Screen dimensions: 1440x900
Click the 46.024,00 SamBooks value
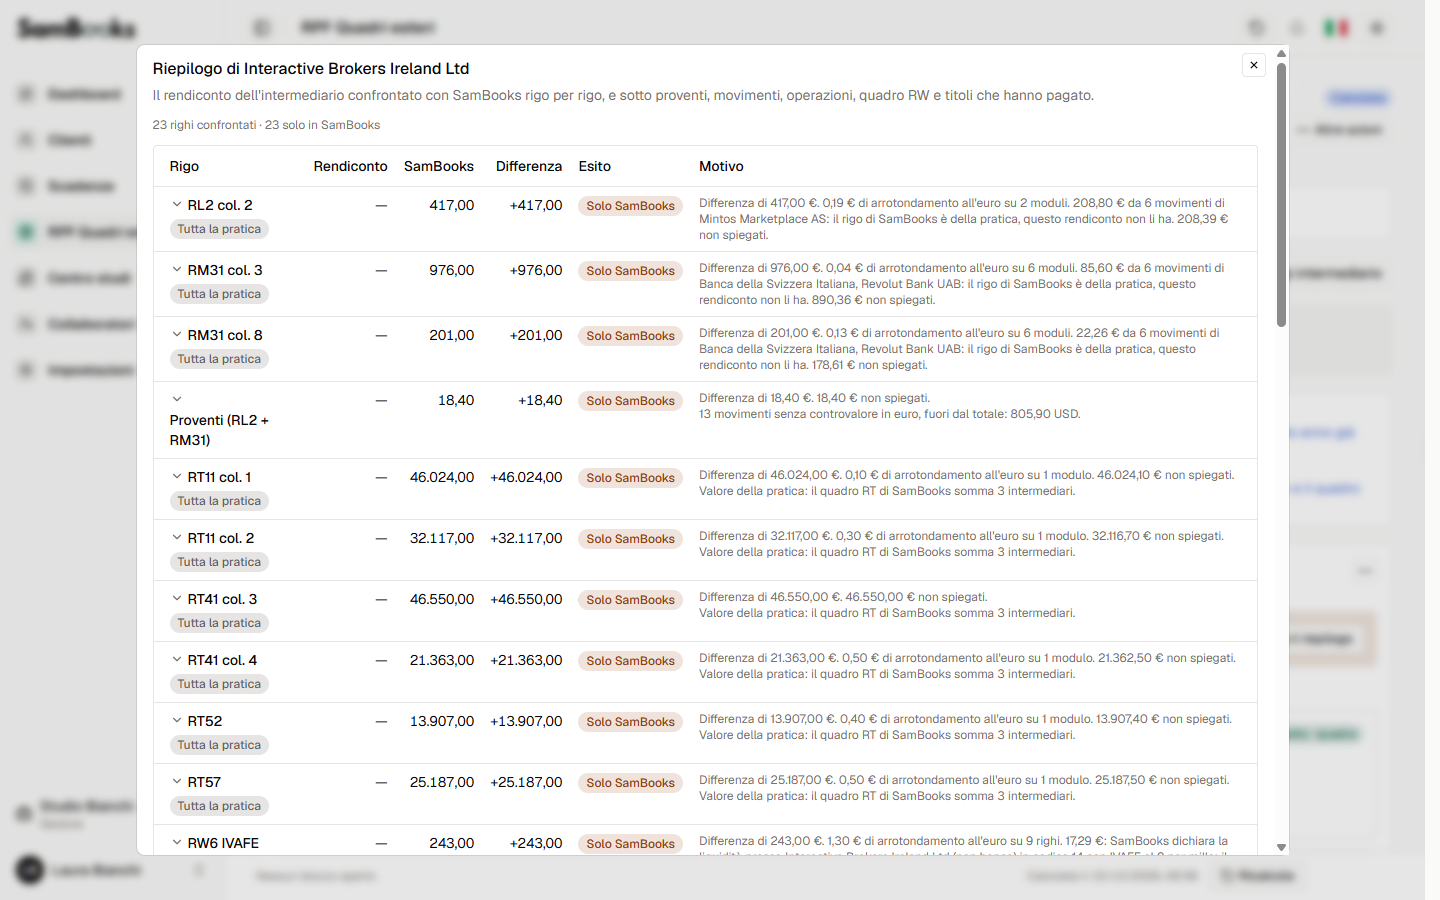[x=442, y=477]
